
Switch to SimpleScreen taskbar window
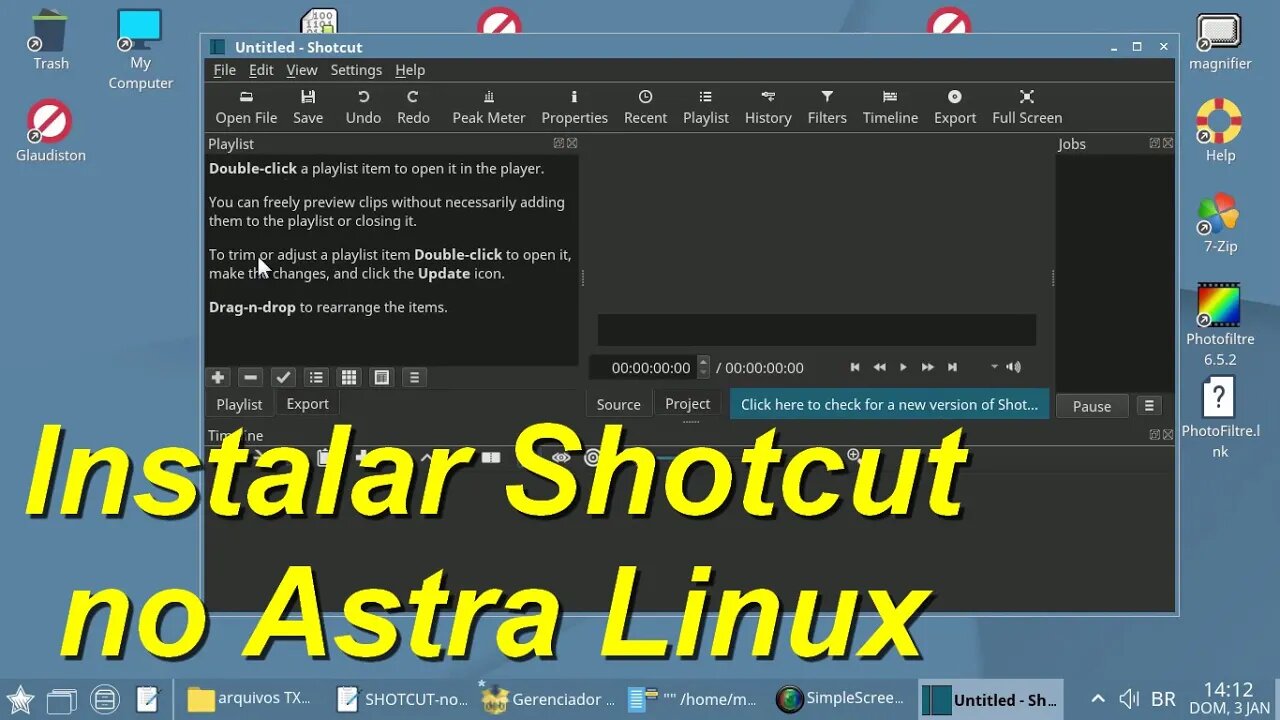coord(840,699)
